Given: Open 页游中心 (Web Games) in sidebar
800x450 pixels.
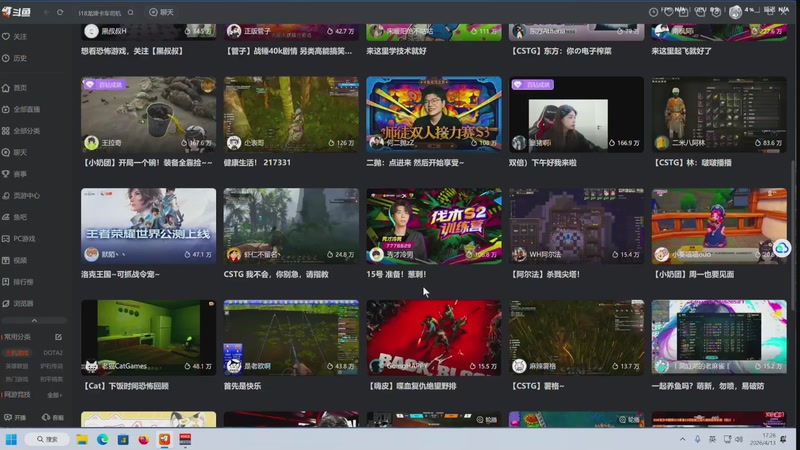Looking at the screenshot, I should point(21,195).
